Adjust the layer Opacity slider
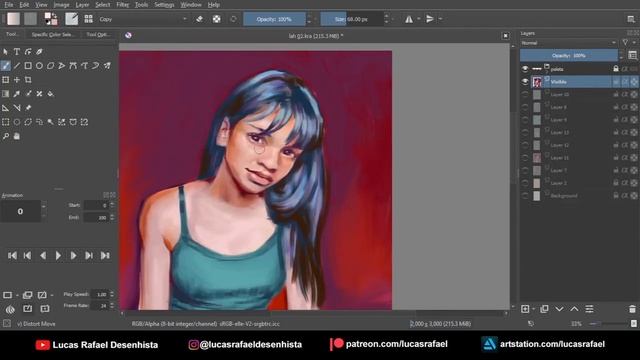The image size is (640, 360). click(x=569, y=56)
